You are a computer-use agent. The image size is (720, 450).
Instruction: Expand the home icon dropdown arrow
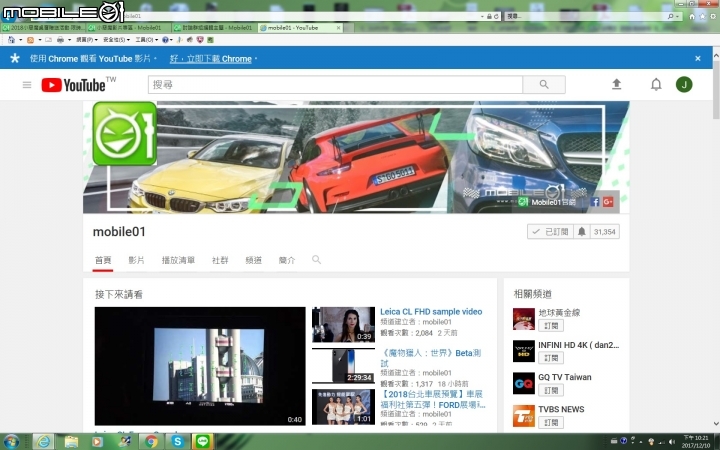[21, 40]
